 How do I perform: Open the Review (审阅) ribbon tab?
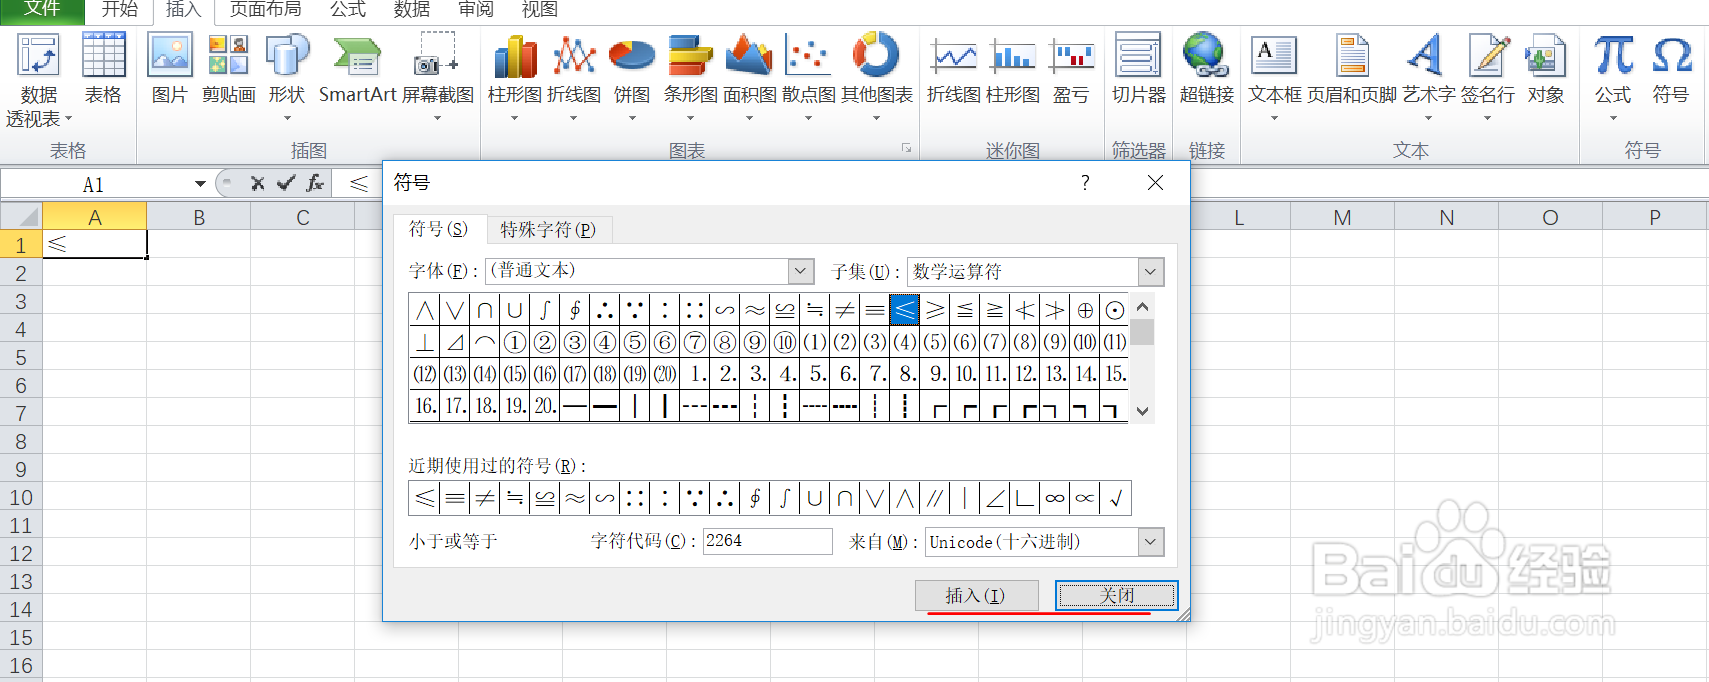(476, 9)
